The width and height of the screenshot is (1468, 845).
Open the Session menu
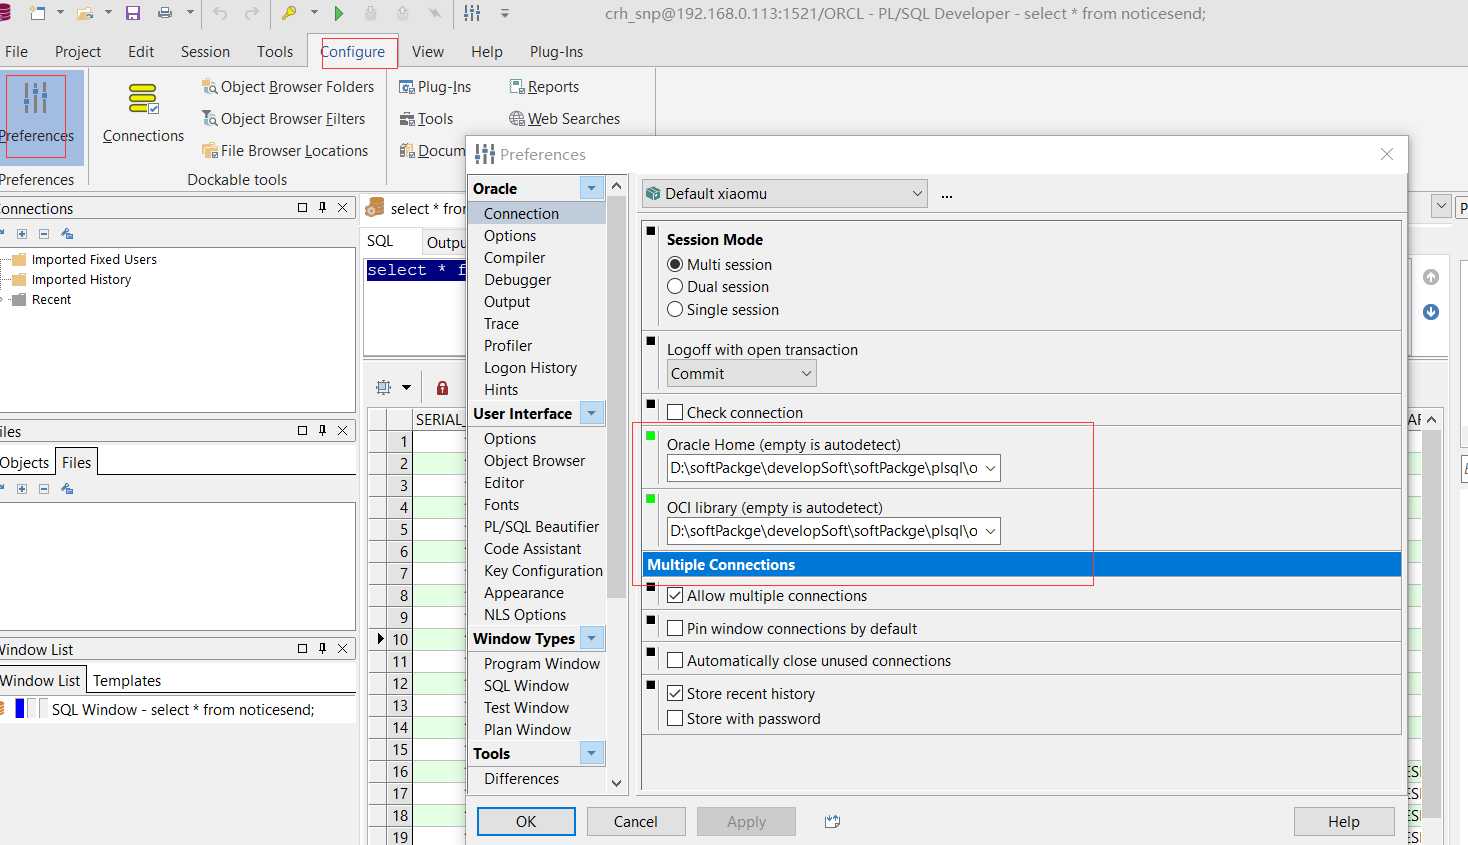point(205,52)
